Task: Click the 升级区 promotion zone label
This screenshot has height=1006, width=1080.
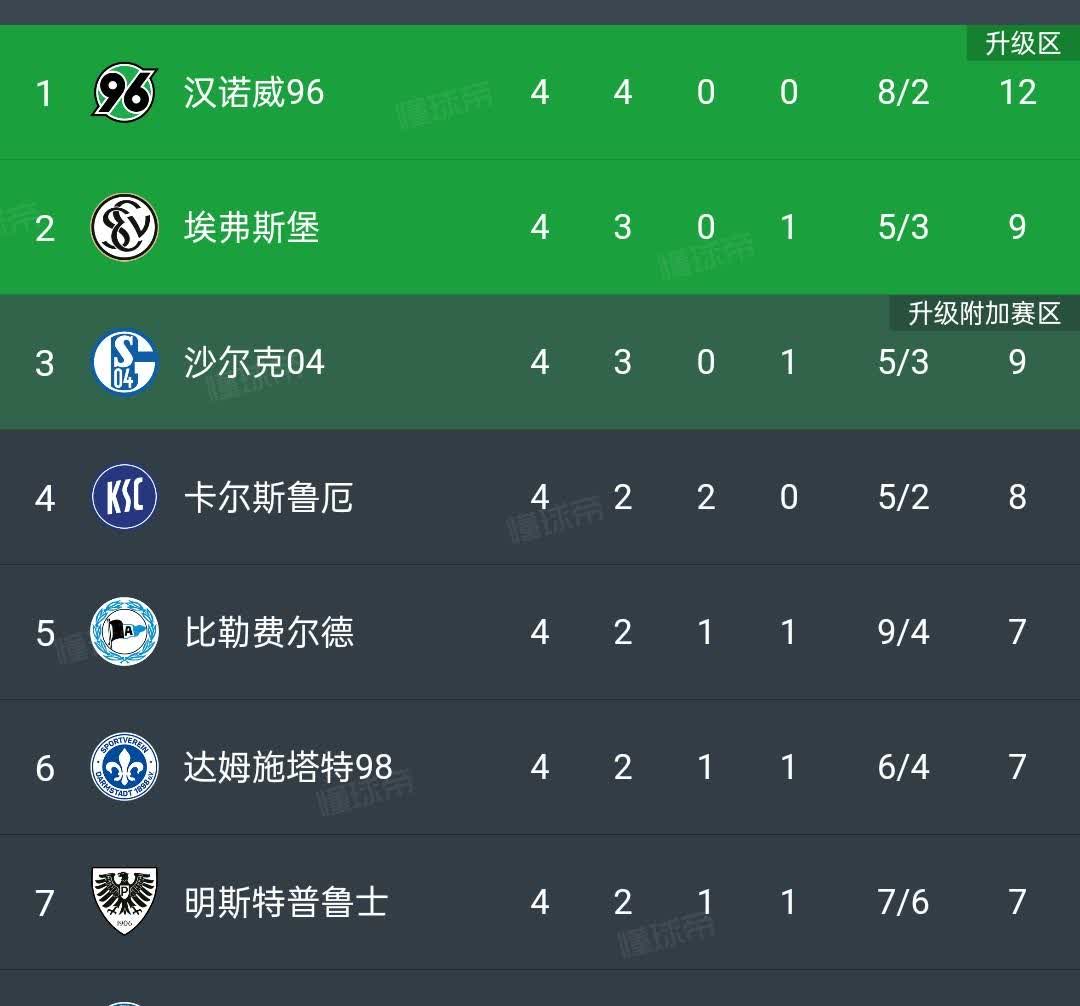Action: (1022, 44)
